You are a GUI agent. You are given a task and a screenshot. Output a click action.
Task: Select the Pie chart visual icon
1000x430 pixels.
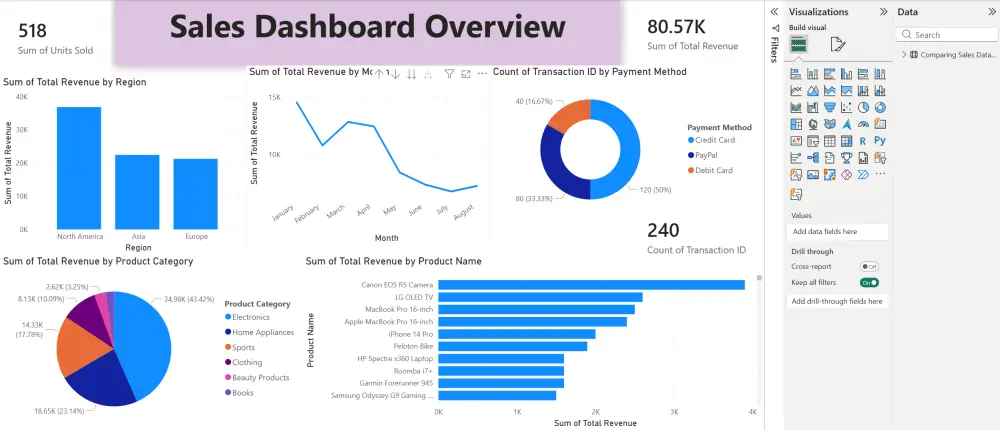click(x=864, y=107)
